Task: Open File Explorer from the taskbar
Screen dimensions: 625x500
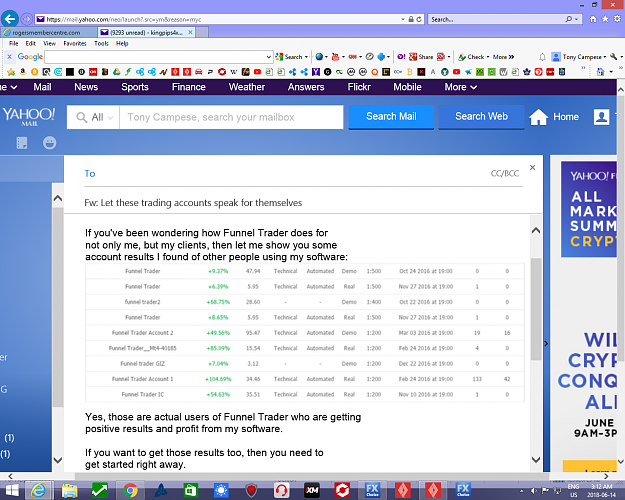Action: 69,490
